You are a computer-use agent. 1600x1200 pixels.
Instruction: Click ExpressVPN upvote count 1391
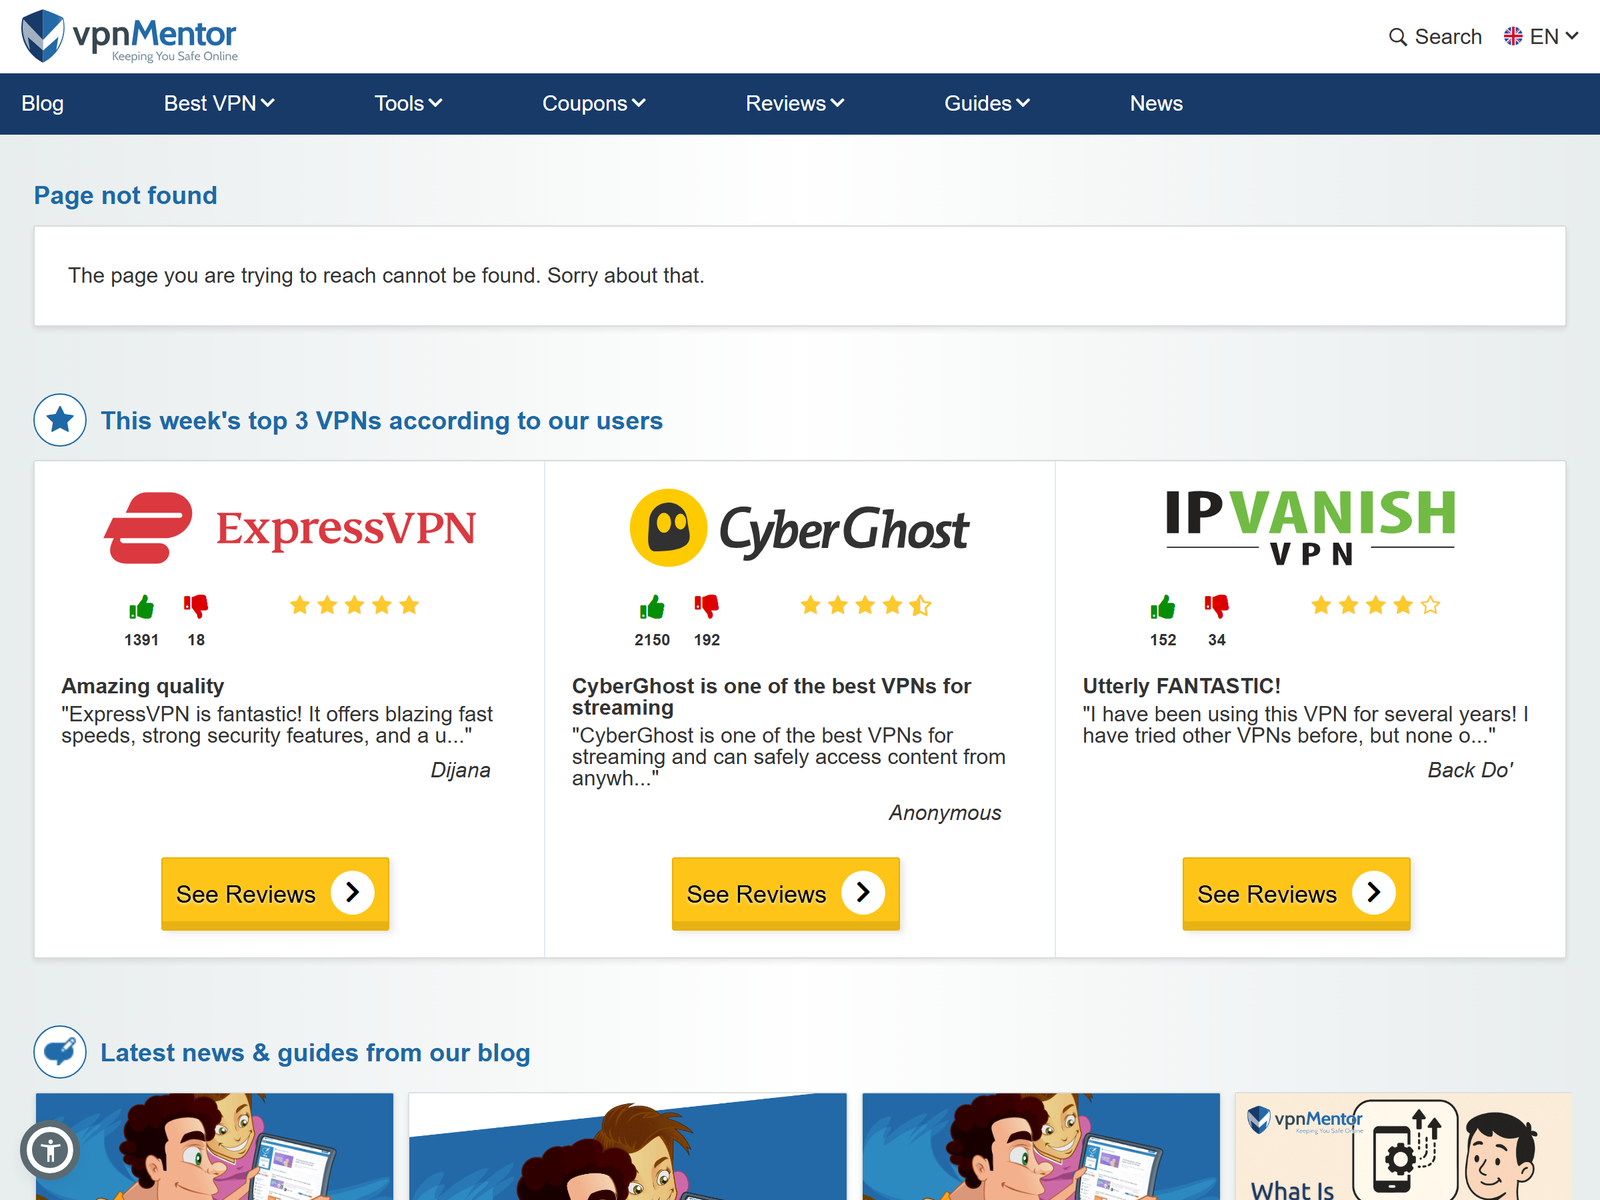[142, 640]
